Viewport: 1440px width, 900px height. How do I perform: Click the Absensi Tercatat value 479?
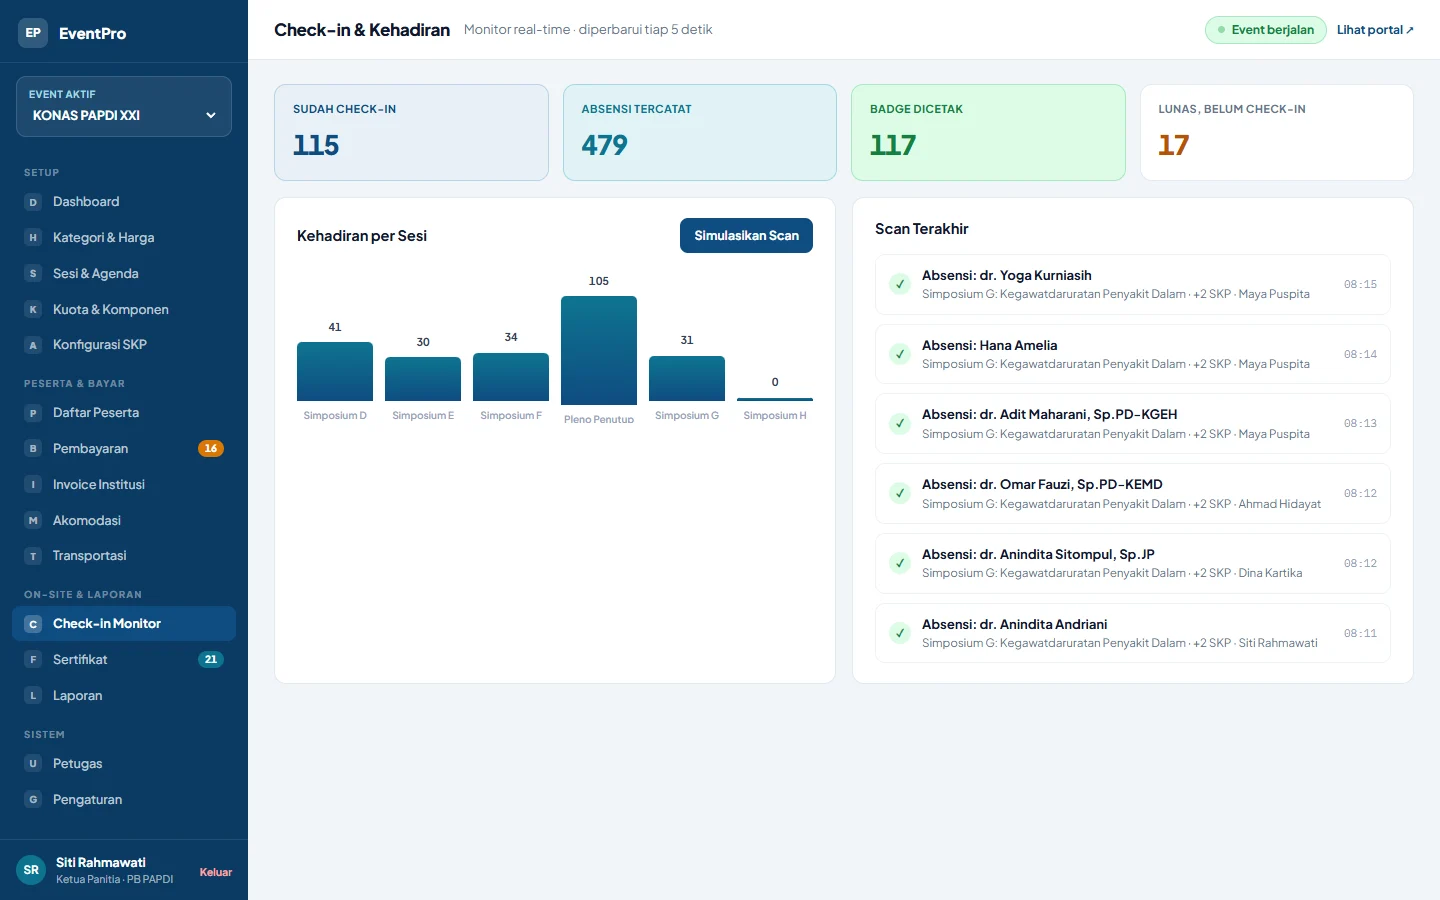tap(605, 146)
